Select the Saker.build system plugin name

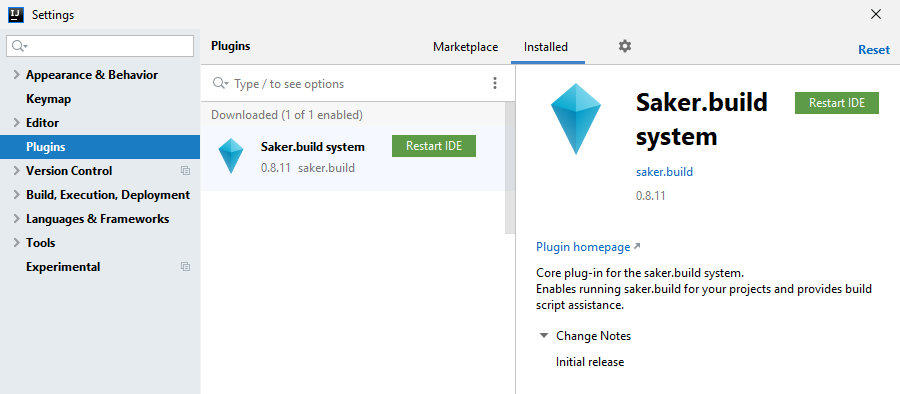pos(312,147)
